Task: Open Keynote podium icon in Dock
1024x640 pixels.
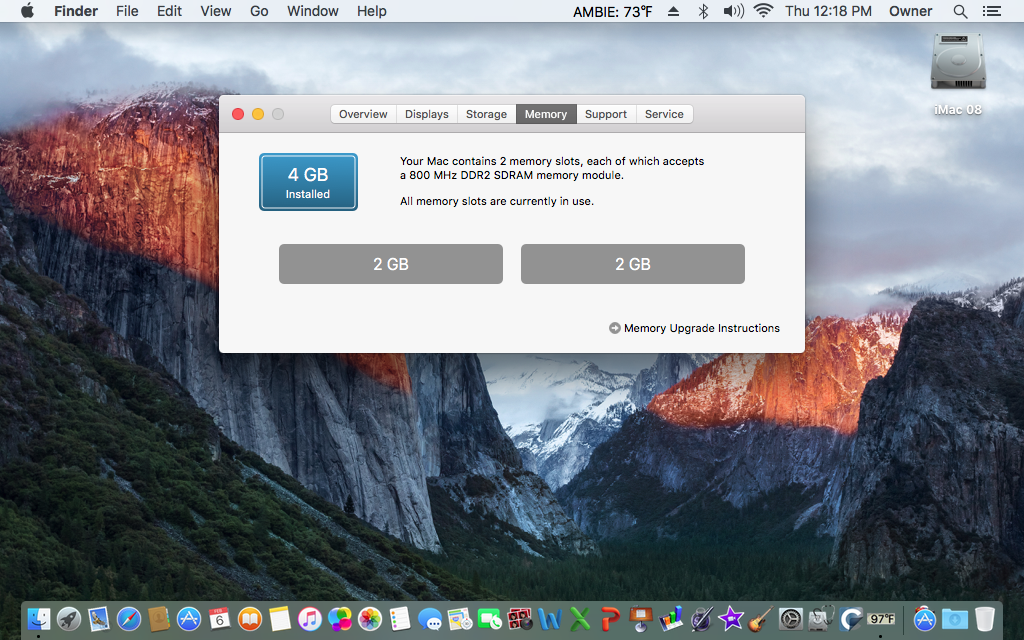Action: point(641,618)
